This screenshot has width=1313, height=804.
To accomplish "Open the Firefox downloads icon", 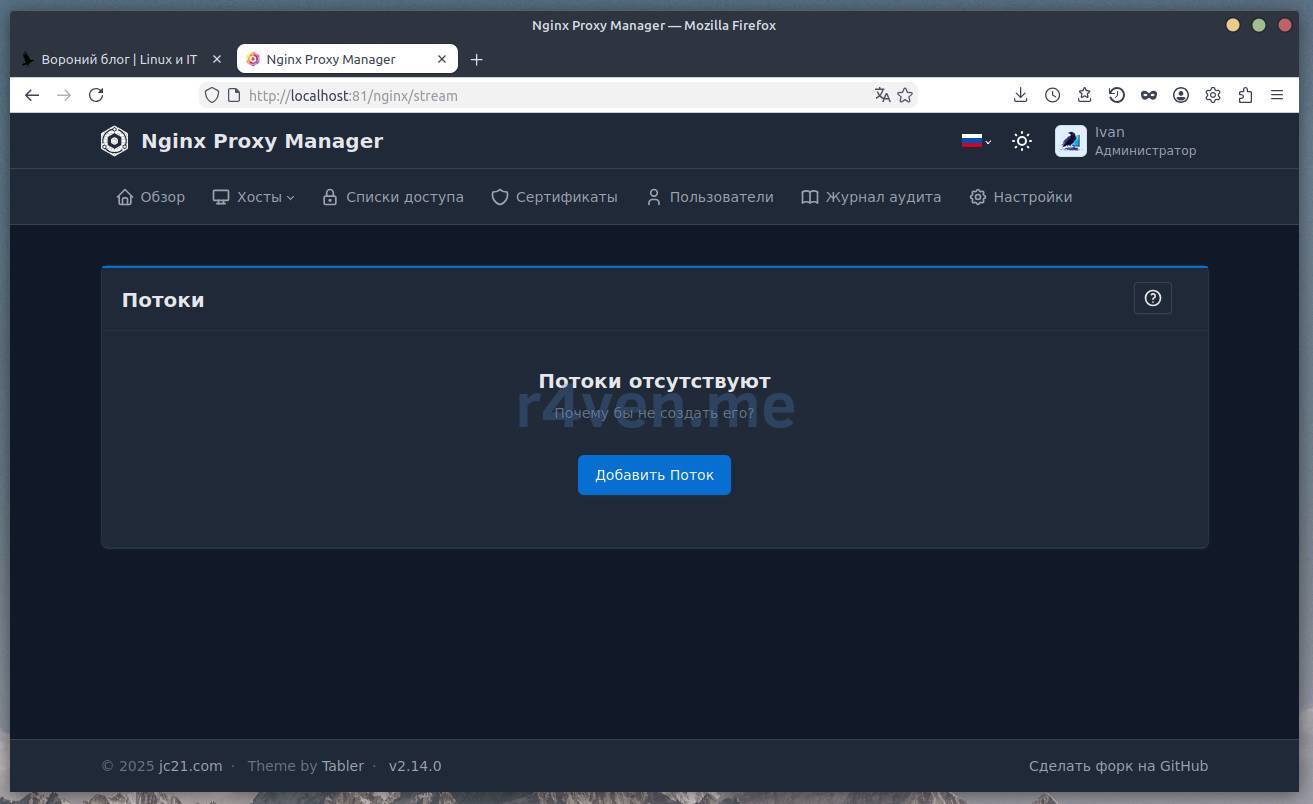I will 1020,95.
